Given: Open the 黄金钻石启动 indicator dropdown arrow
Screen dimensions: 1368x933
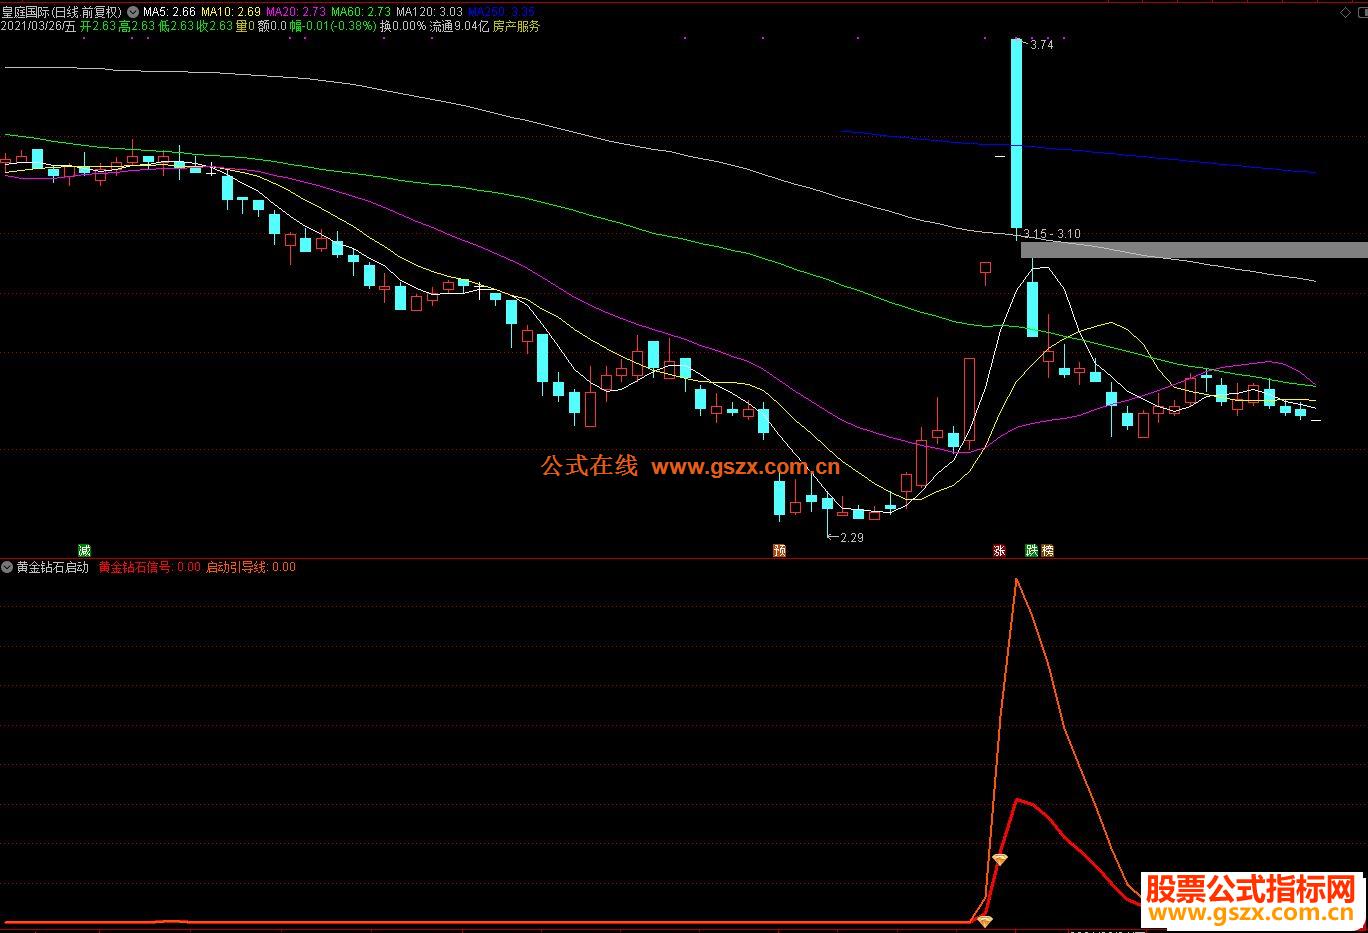Looking at the screenshot, I should pyautogui.click(x=8, y=567).
